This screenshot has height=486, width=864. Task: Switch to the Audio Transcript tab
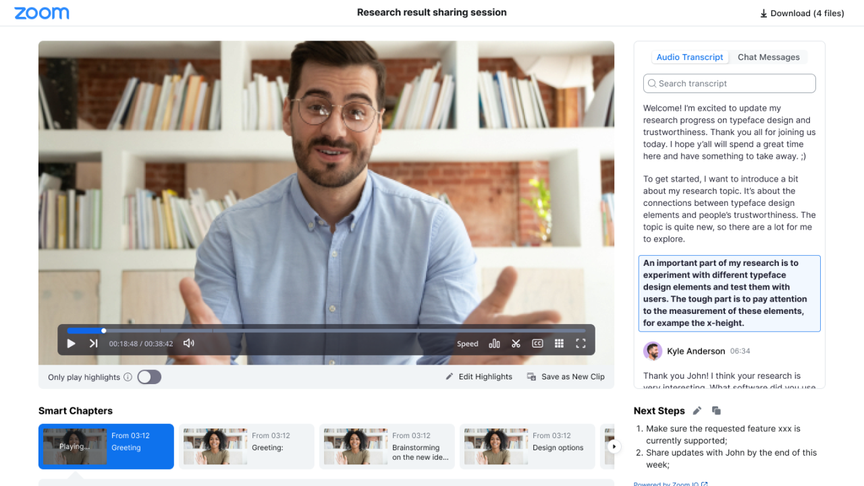689,57
